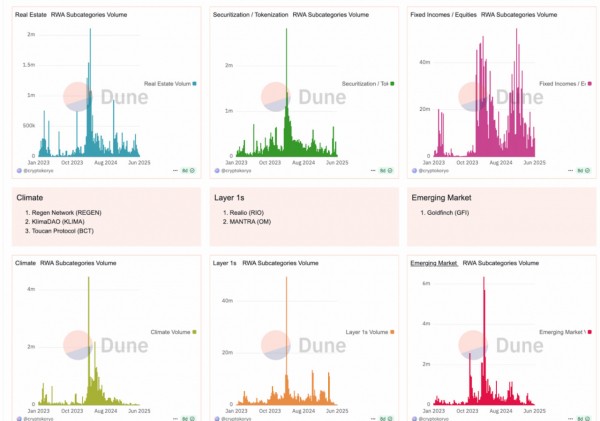The image size is (600, 421).
Task: Toggle the Securitization / Tokenization legend series
Action: pyautogui.click(x=368, y=84)
